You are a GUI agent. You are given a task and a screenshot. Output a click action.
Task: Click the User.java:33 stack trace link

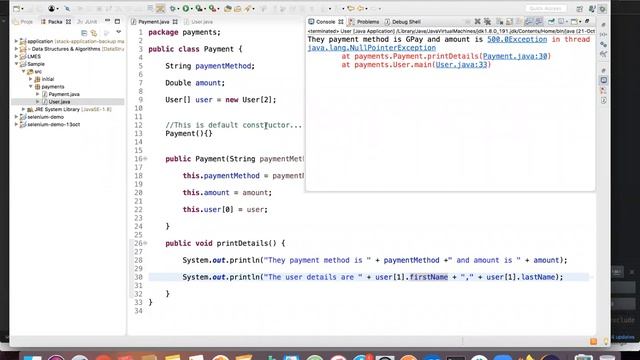[x=461, y=64]
